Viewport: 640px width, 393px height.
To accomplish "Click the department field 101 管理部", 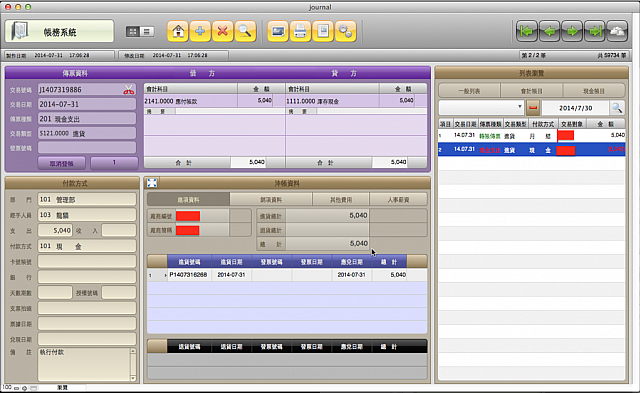I will click(x=87, y=199).
